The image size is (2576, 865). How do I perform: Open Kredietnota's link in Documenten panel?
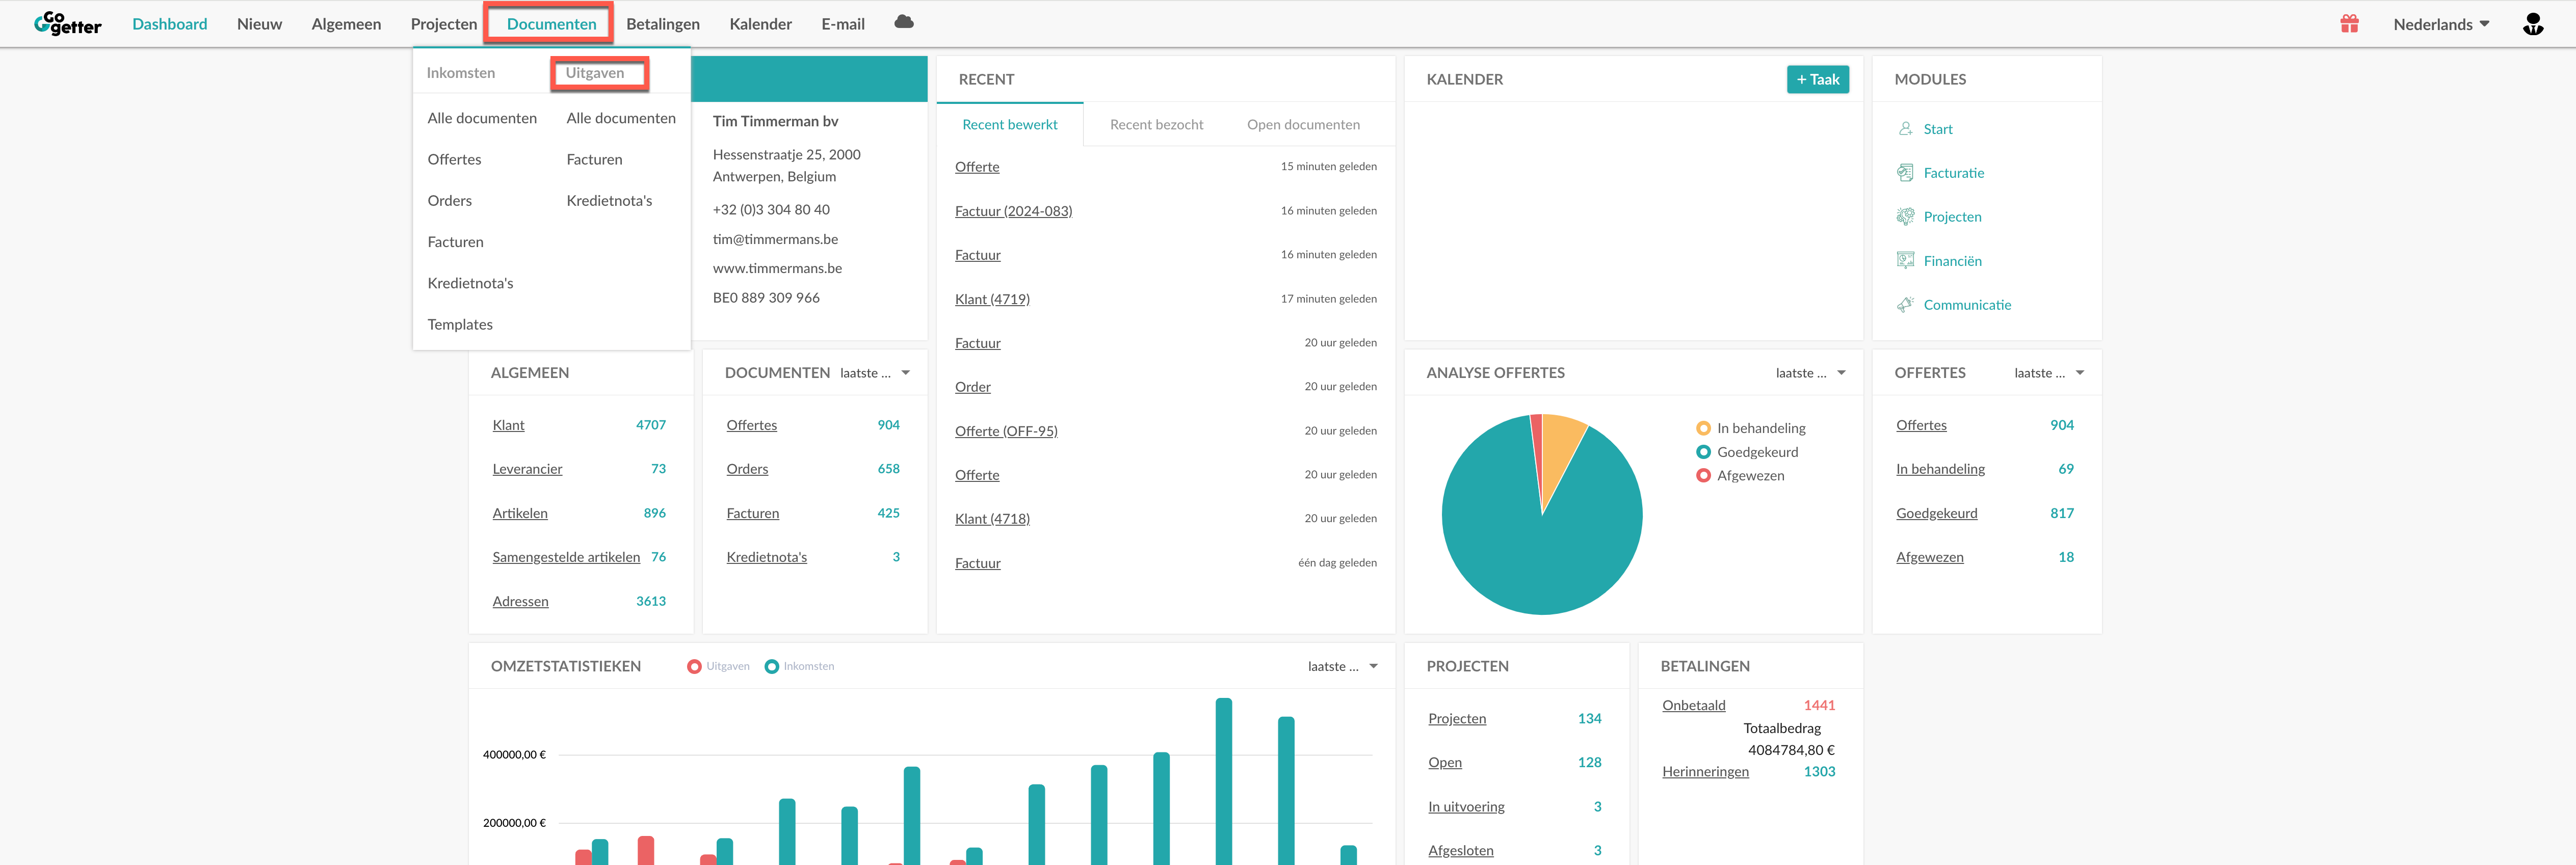coord(766,557)
